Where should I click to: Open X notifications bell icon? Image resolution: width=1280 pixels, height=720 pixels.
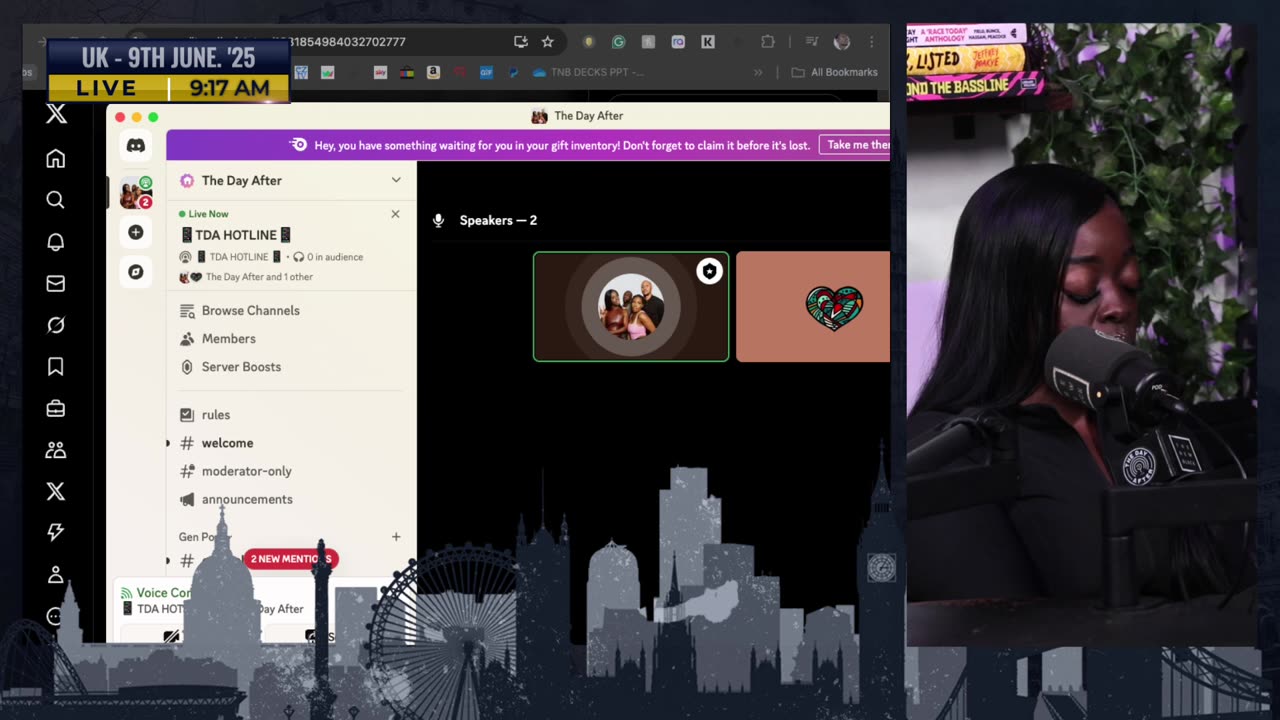[56, 242]
